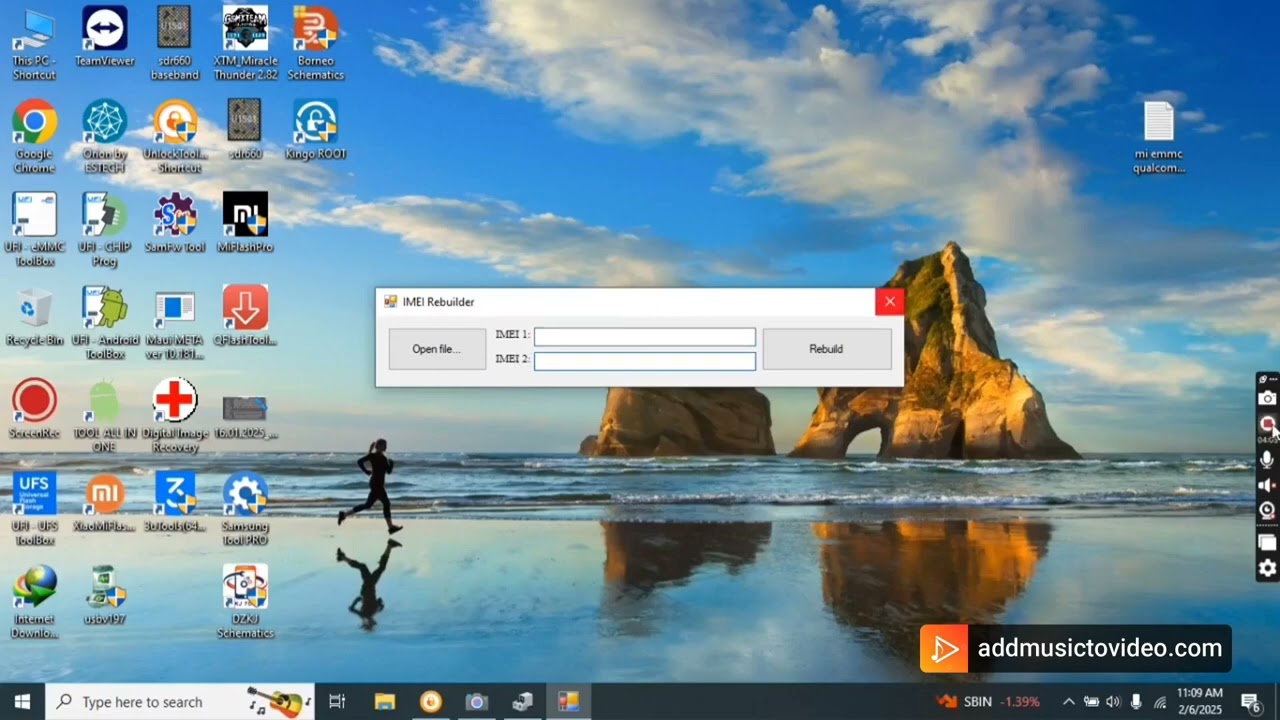Image resolution: width=1280 pixels, height=720 pixels.
Task: Open volume control in system tray
Action: click(1113, 702)
